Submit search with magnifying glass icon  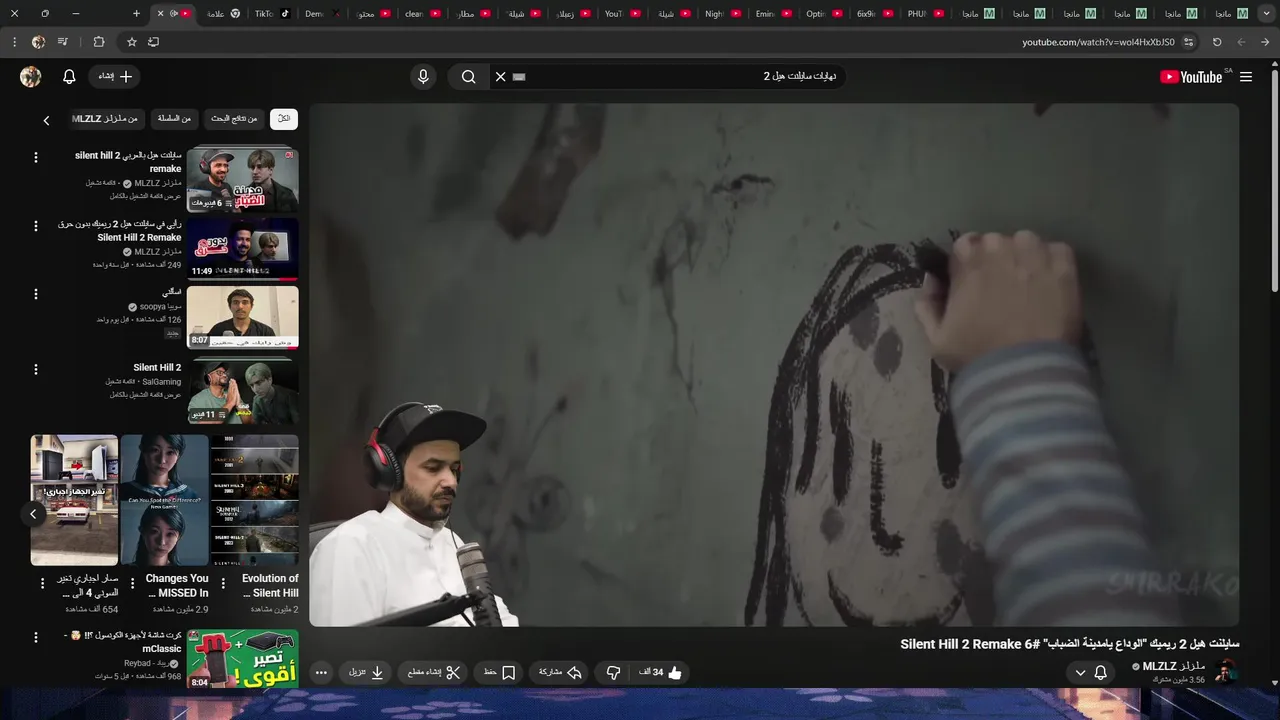point(468,77)
